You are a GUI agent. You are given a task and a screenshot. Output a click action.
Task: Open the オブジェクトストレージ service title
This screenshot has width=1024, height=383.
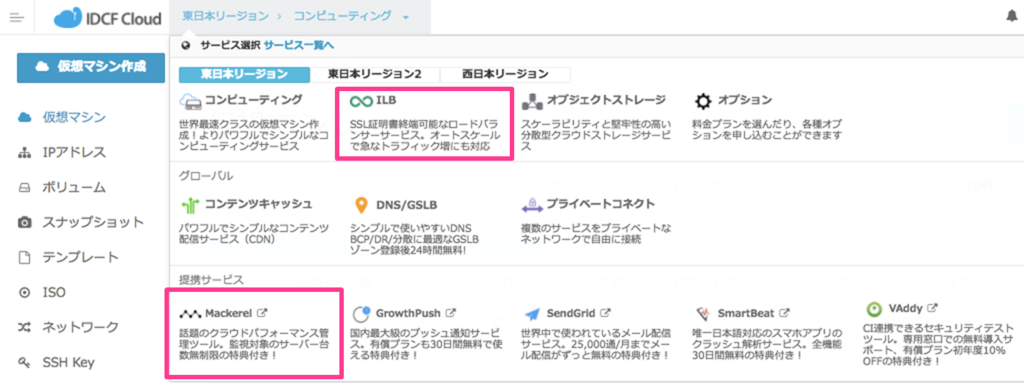coord(606,101)
